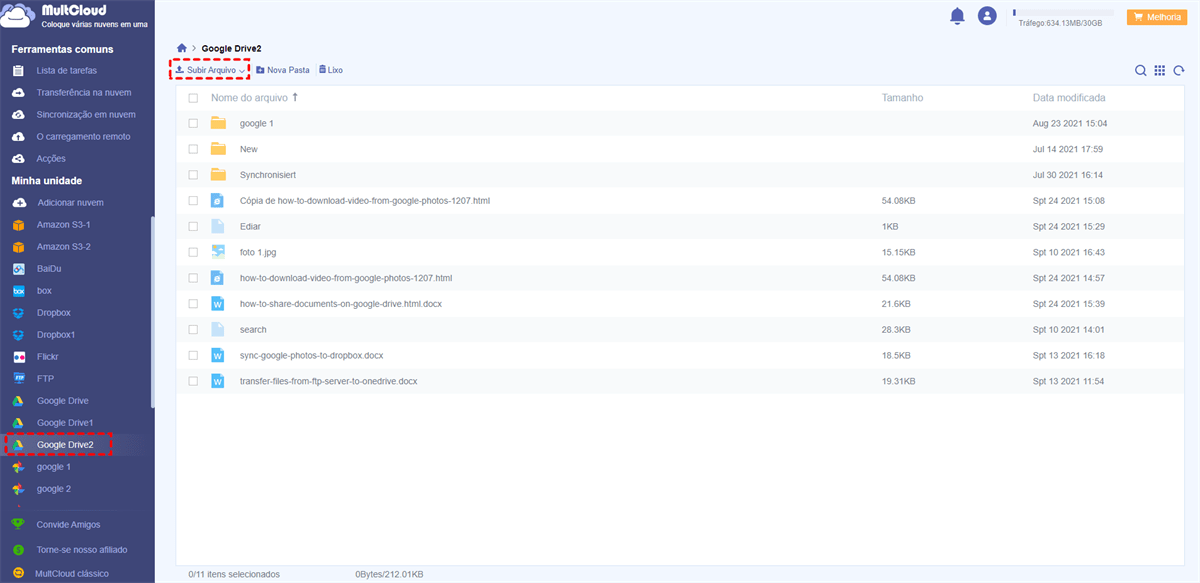
Task: Check the checkbox next to the google 1 folder
Action: [x=194, y=122]
